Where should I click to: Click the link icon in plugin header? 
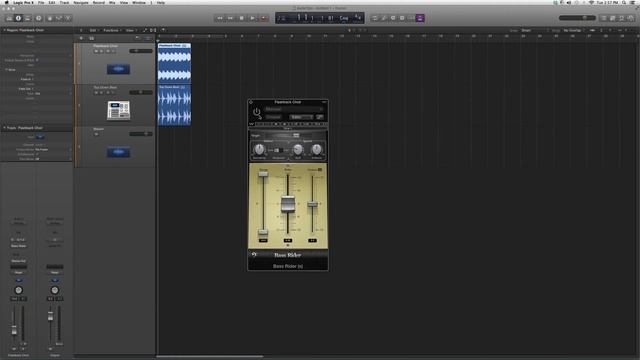(x=320, y=117)
